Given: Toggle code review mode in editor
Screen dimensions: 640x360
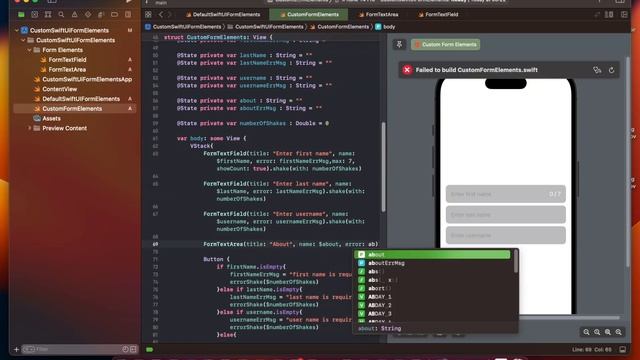Looking at the screenshot, I should click(597, 15).
